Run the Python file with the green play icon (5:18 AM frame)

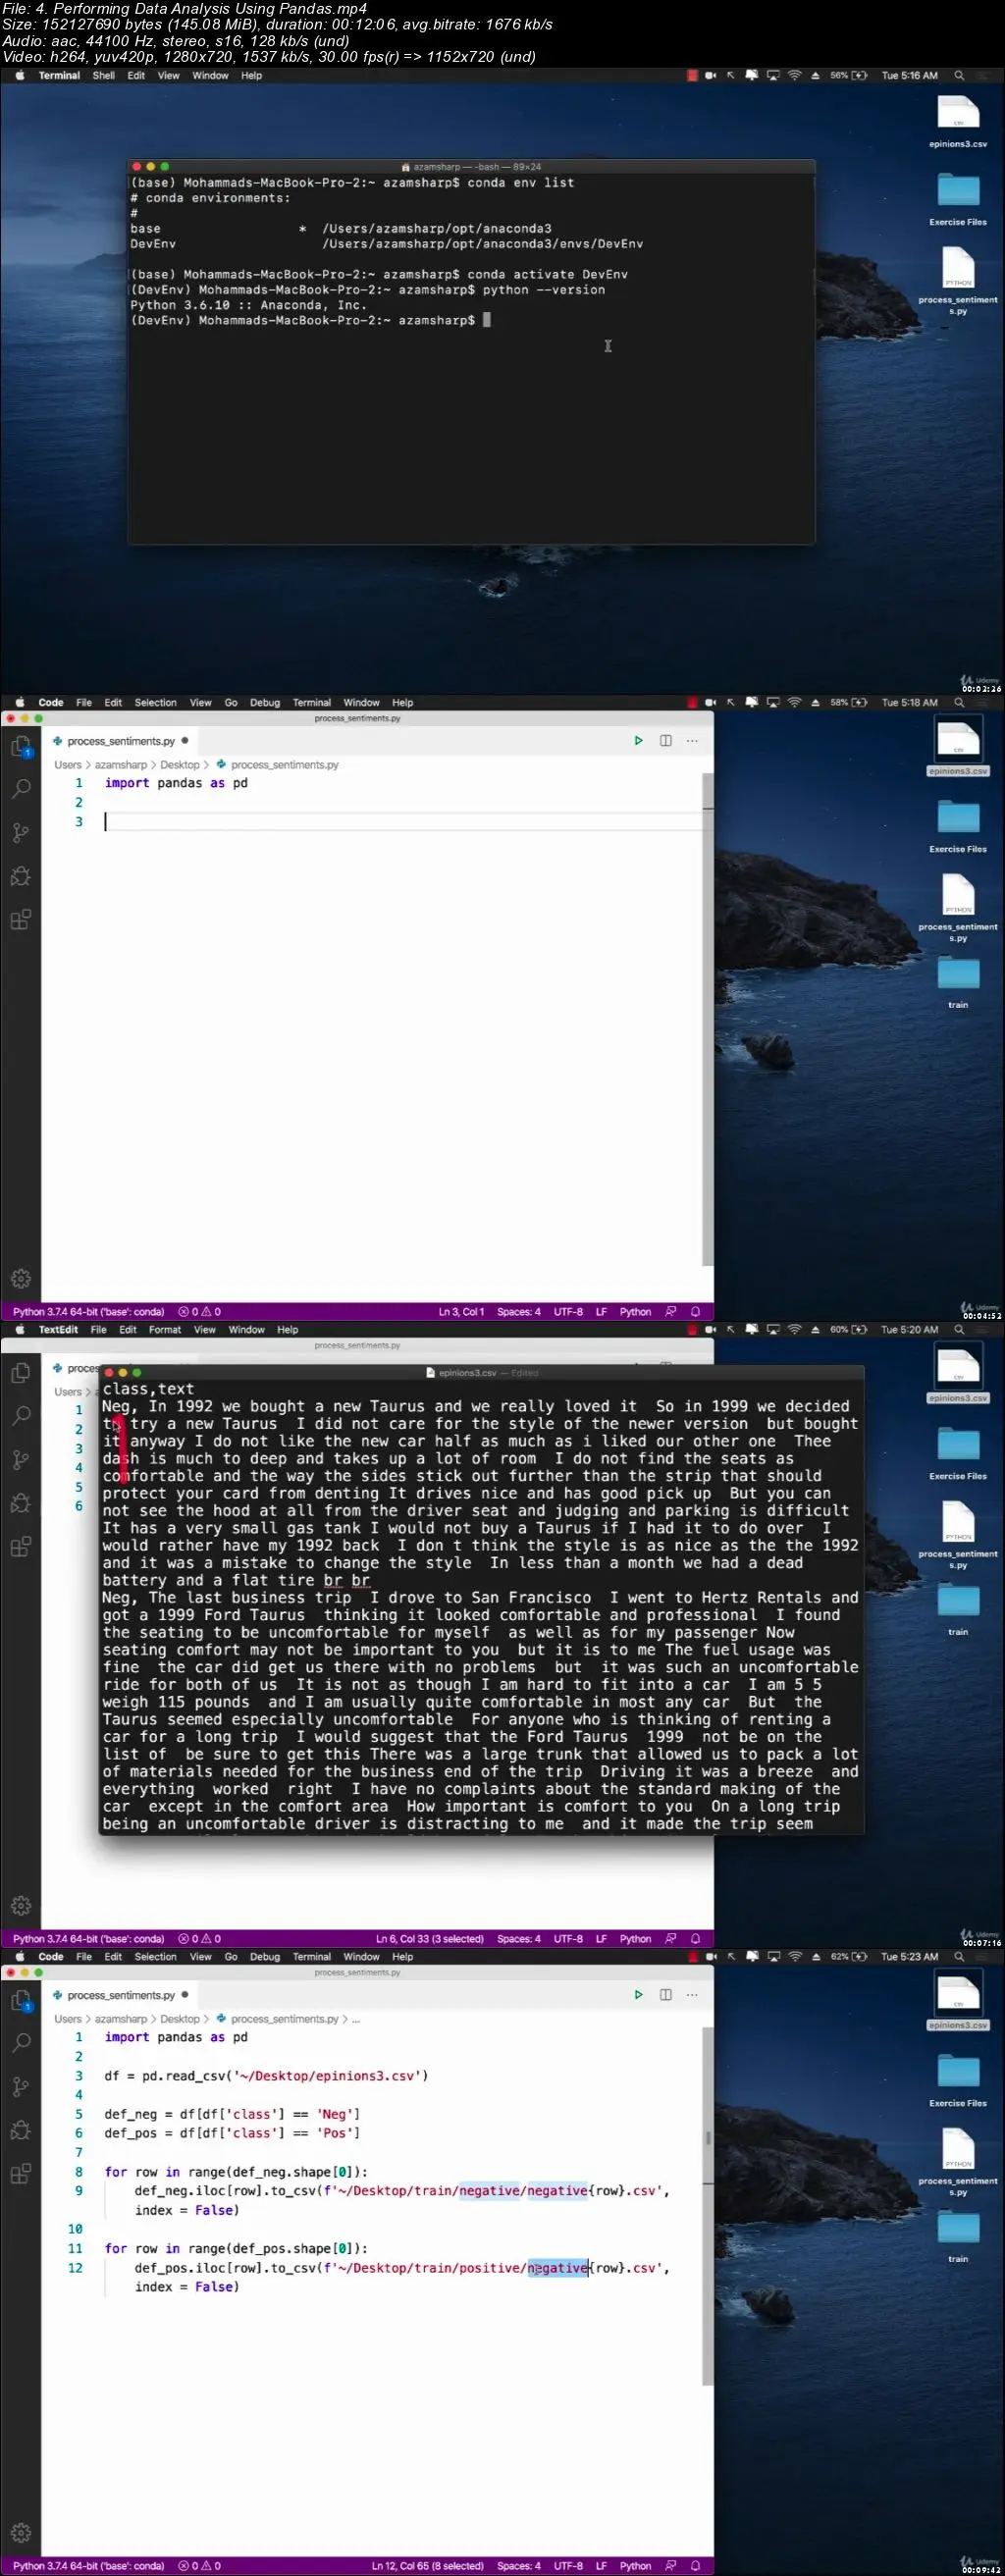pyautogui.click(x=638, y=741)
